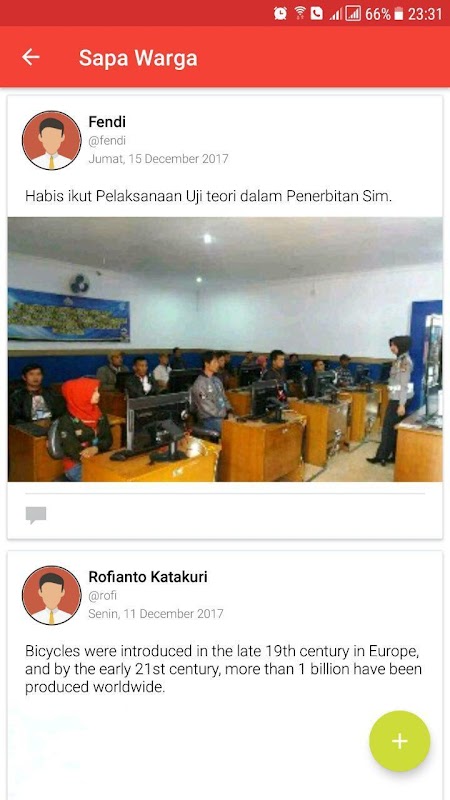The width and height of the screenshot is (450, 800).
Task: Tap the battery icon in status bar
Action: point(399,14)
